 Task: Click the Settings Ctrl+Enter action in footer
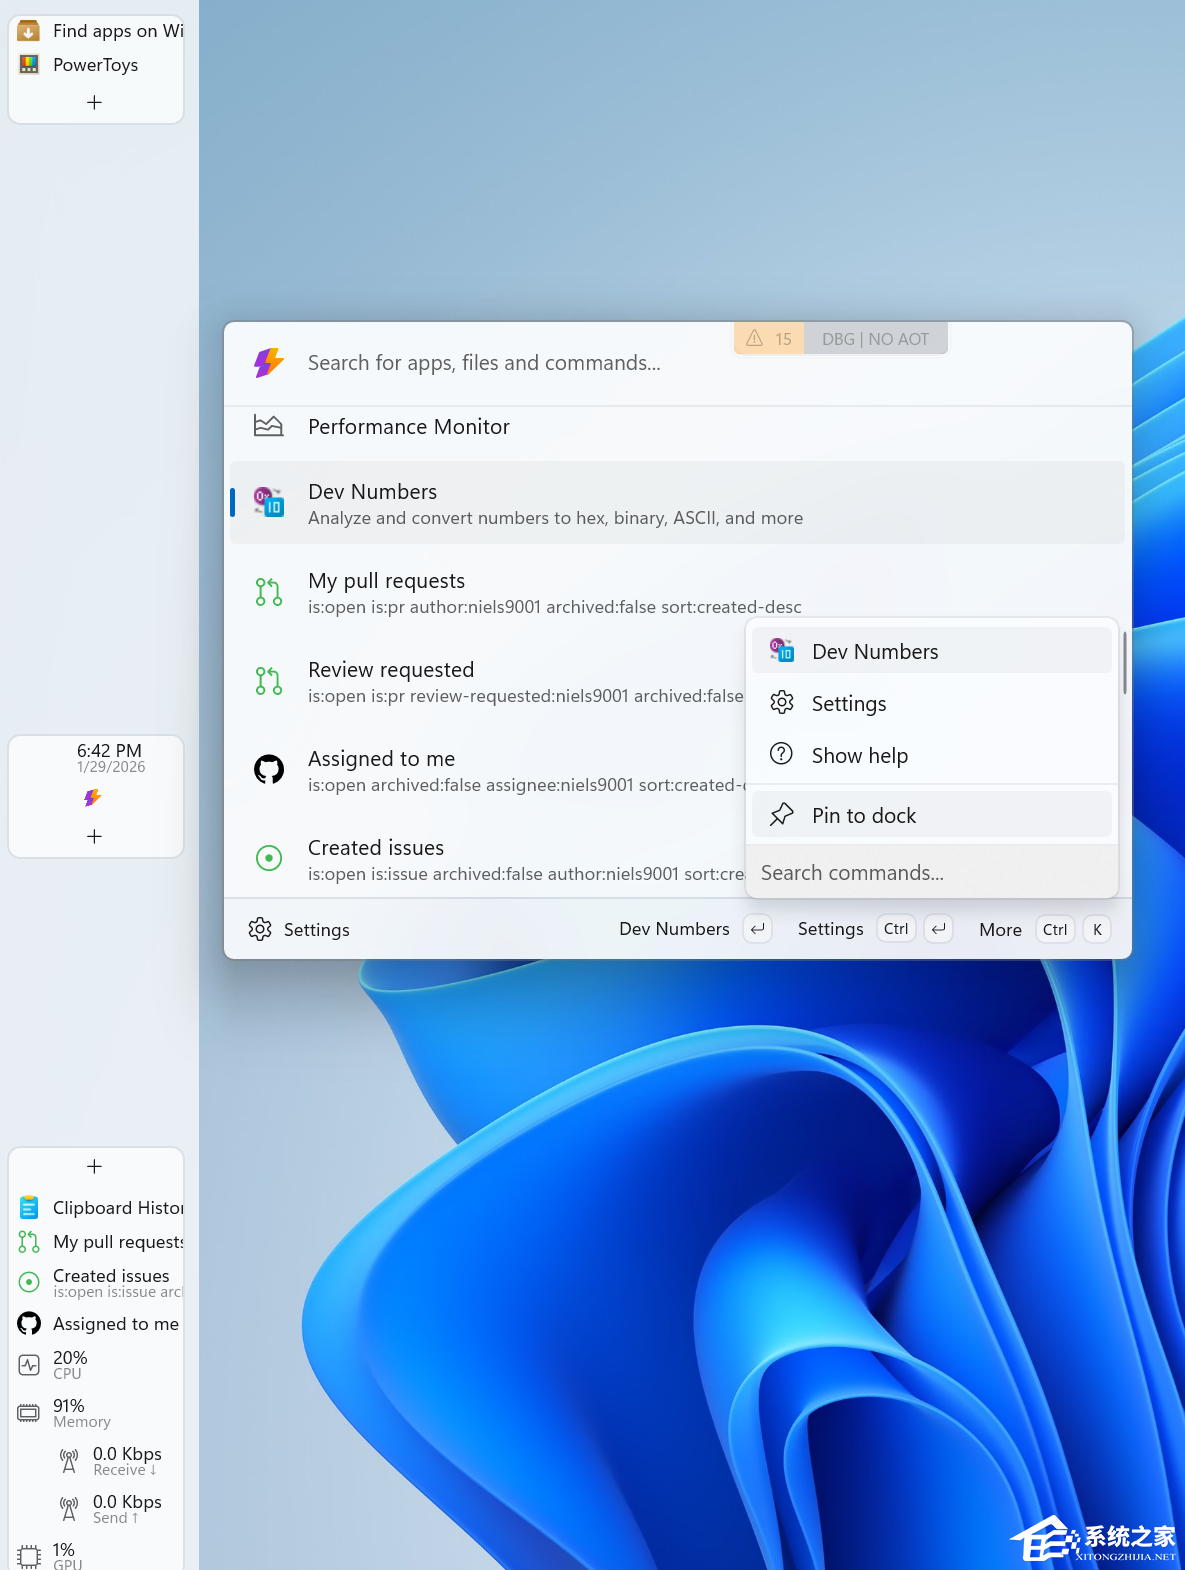[x=875, y=929]
